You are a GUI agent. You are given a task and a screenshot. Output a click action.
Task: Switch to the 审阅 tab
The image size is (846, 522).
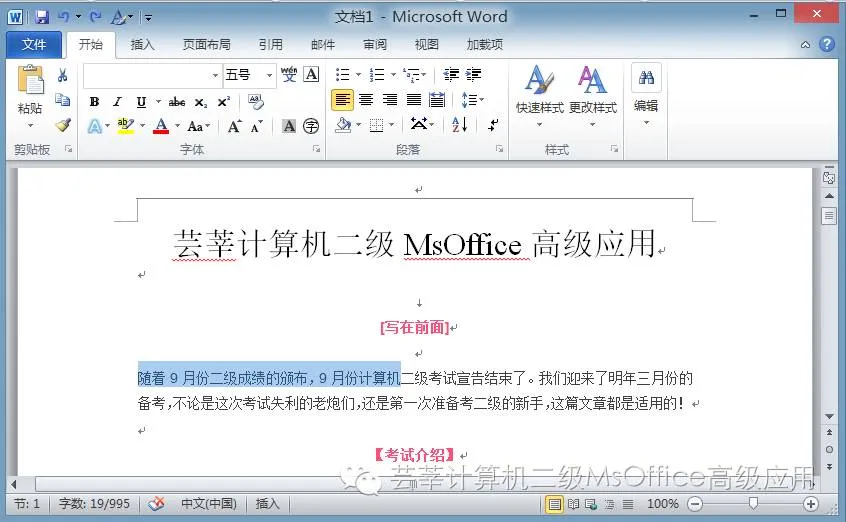[x=374, y=44]
